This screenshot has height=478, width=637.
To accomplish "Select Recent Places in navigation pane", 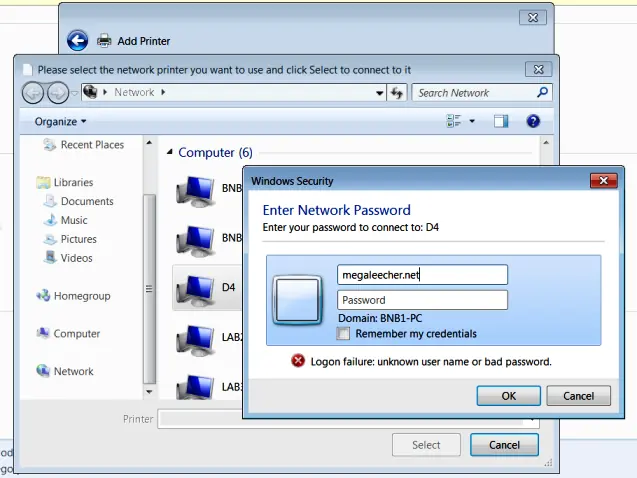I will [92, 145].
